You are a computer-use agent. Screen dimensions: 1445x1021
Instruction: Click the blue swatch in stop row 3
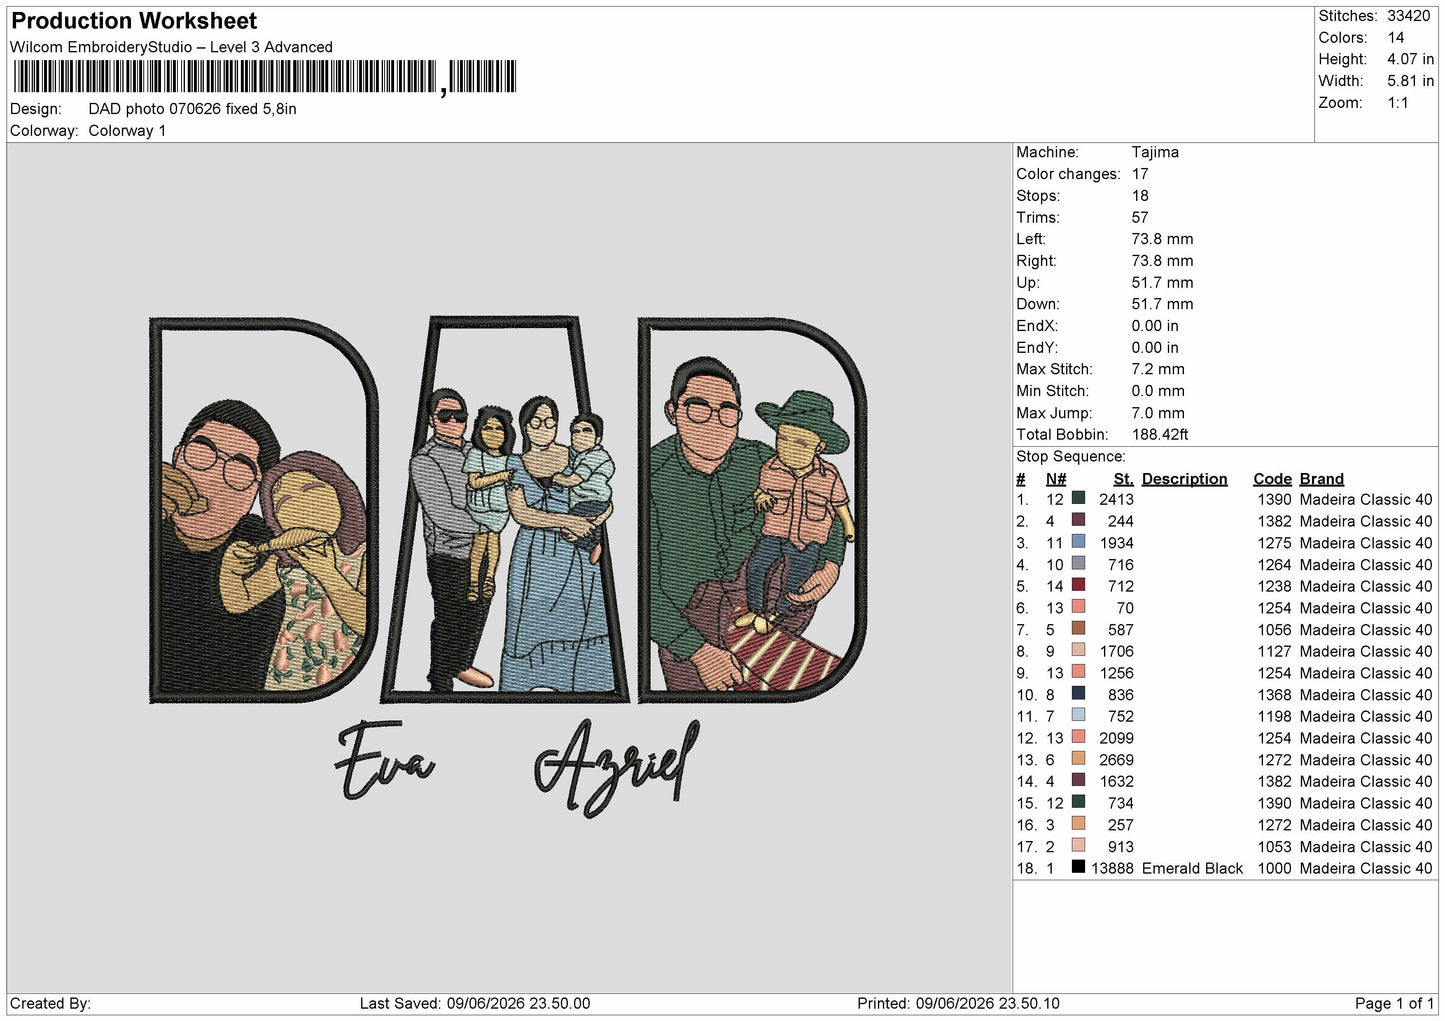click(1078, 541)
